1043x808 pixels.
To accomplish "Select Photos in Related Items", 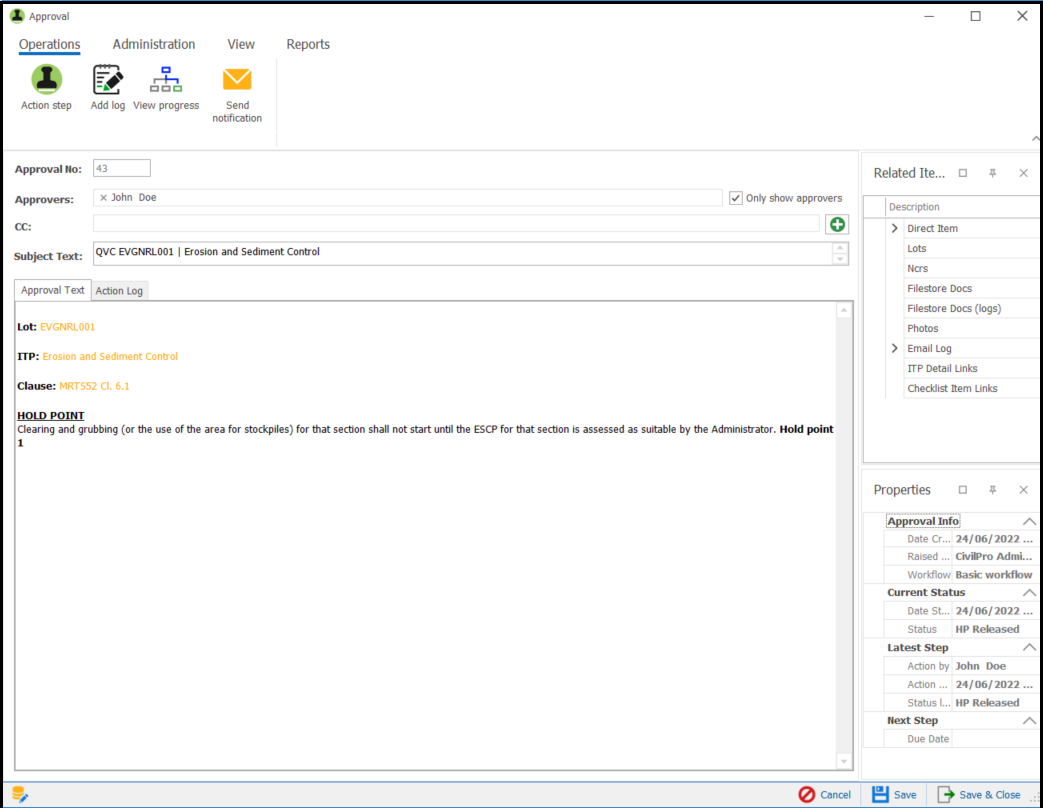I will [x=971, y=328].
